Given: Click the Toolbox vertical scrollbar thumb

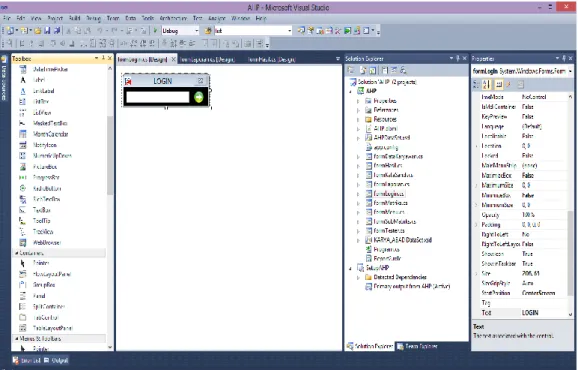Looking at the screenshot, I should click(110, 155).
